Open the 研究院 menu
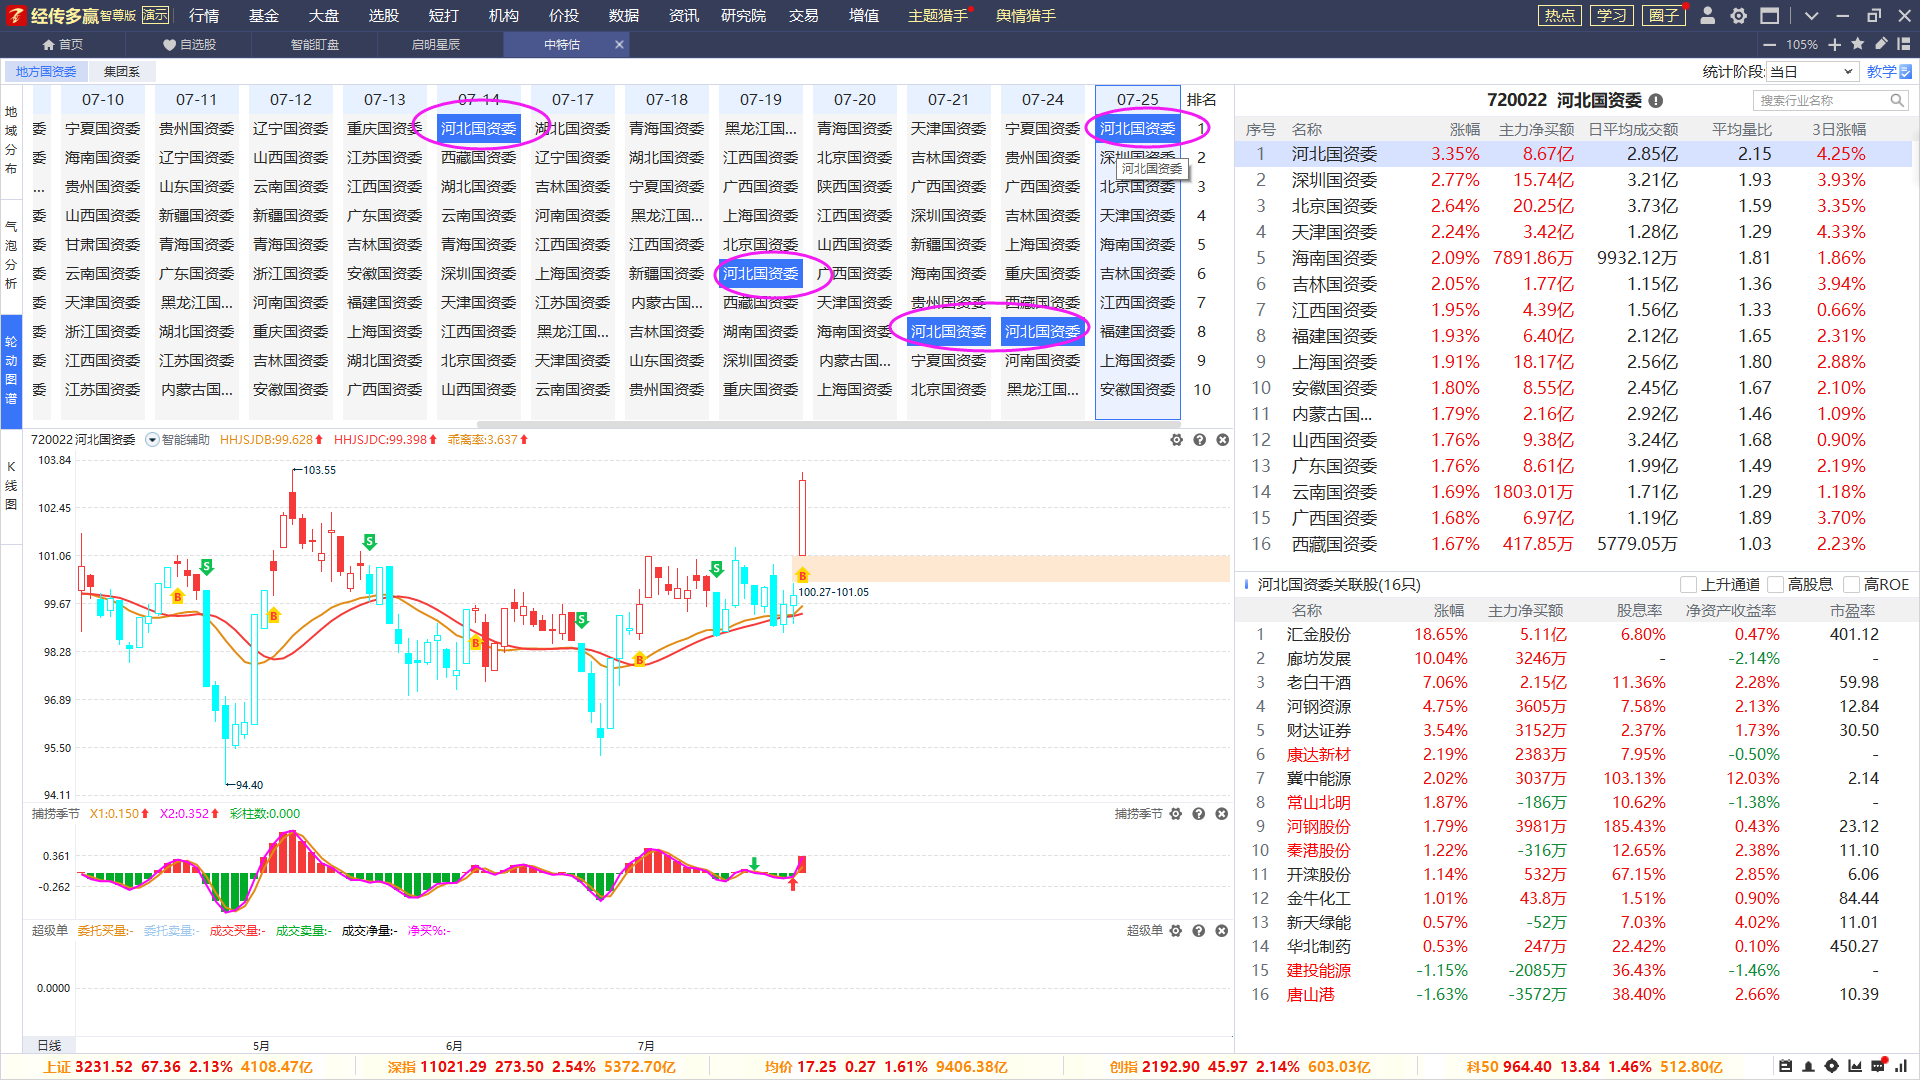Screen dimensions: 1920x1080 [743, 16]
